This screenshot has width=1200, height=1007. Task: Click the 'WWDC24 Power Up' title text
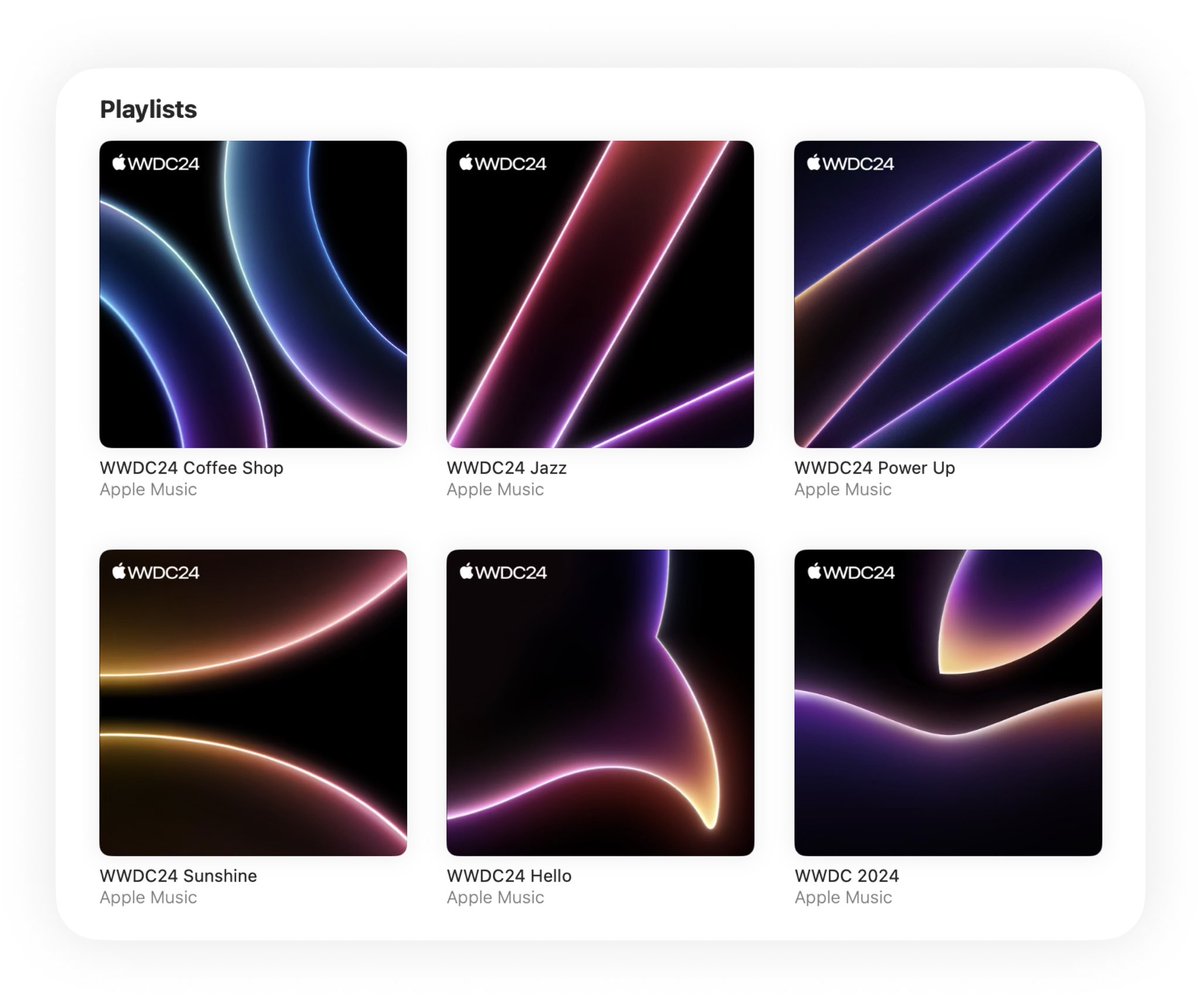click(875, 468)
